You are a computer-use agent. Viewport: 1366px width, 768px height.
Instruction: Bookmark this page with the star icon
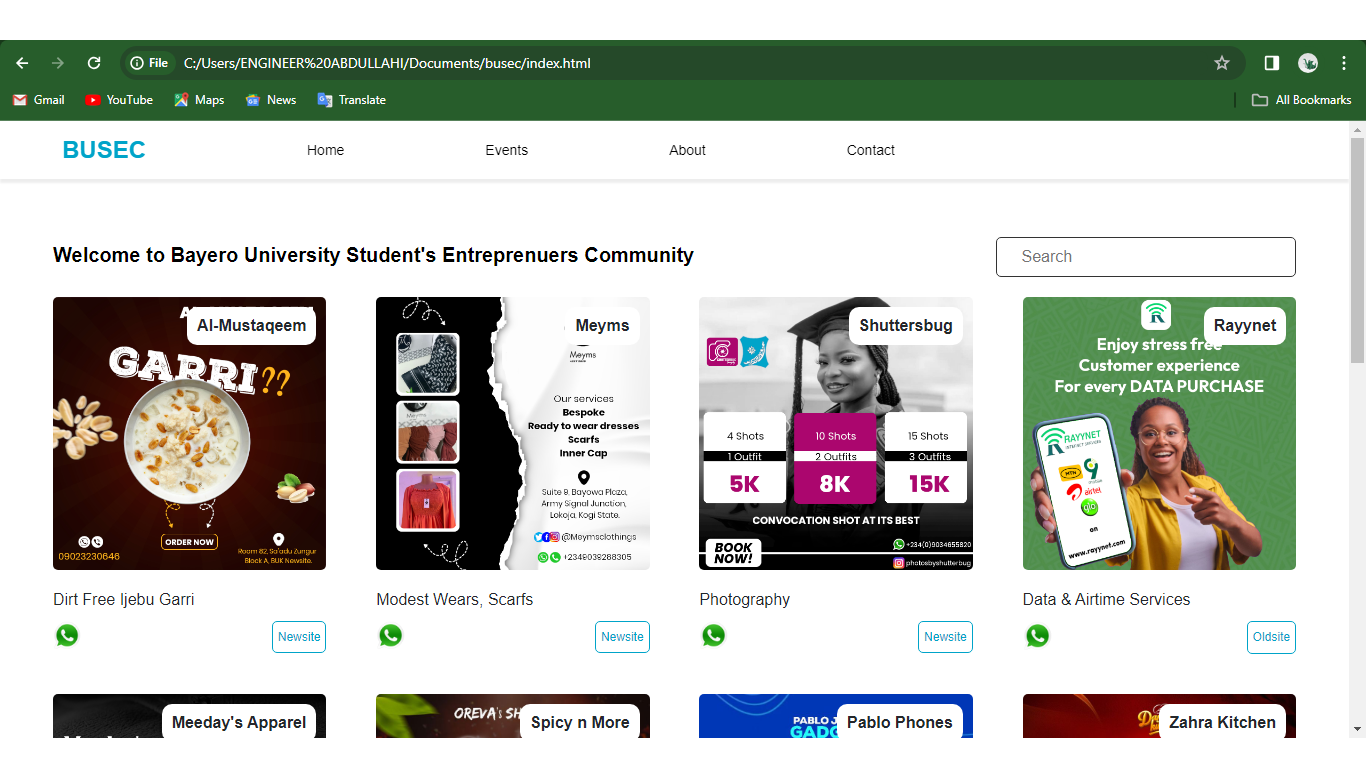[1222, 63]
